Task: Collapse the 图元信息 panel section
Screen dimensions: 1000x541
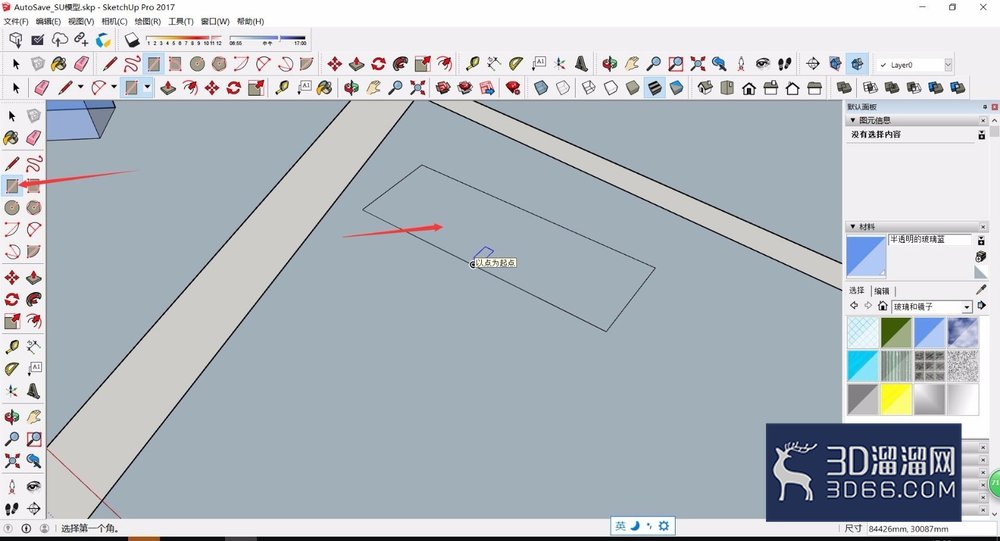Action: (853, 120)
